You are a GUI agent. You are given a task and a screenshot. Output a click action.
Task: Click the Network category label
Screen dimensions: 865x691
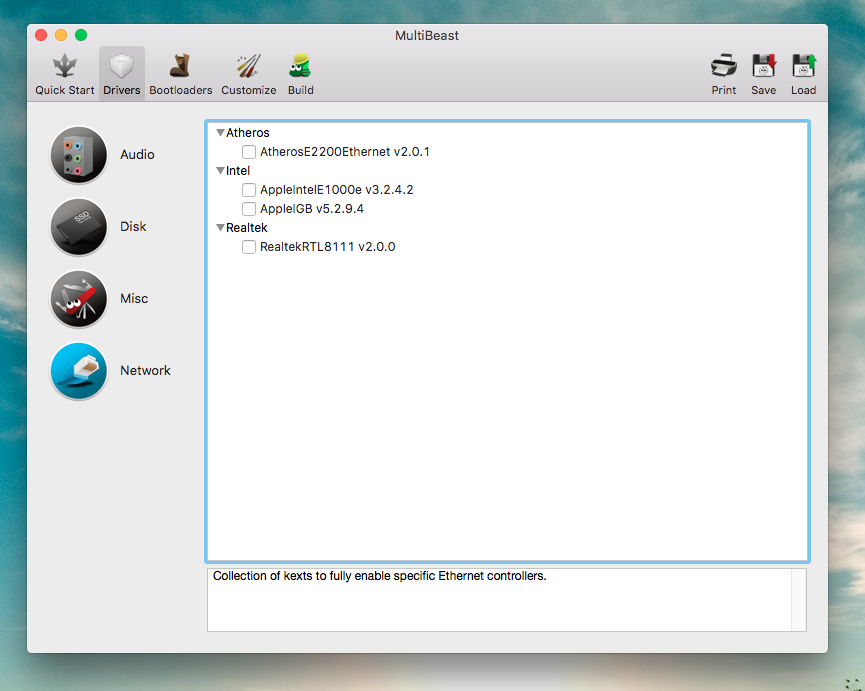pos(145,371)
